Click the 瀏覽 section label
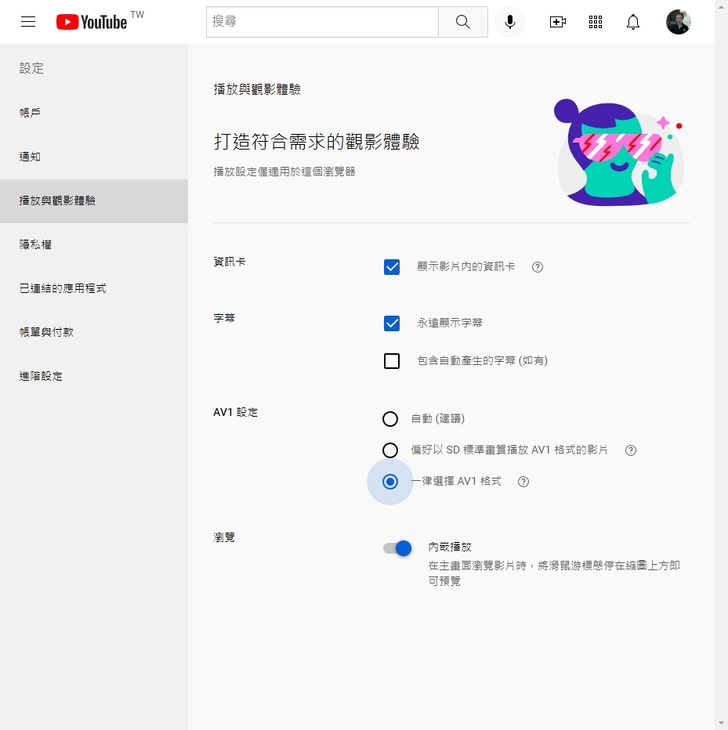 point(224,537)
